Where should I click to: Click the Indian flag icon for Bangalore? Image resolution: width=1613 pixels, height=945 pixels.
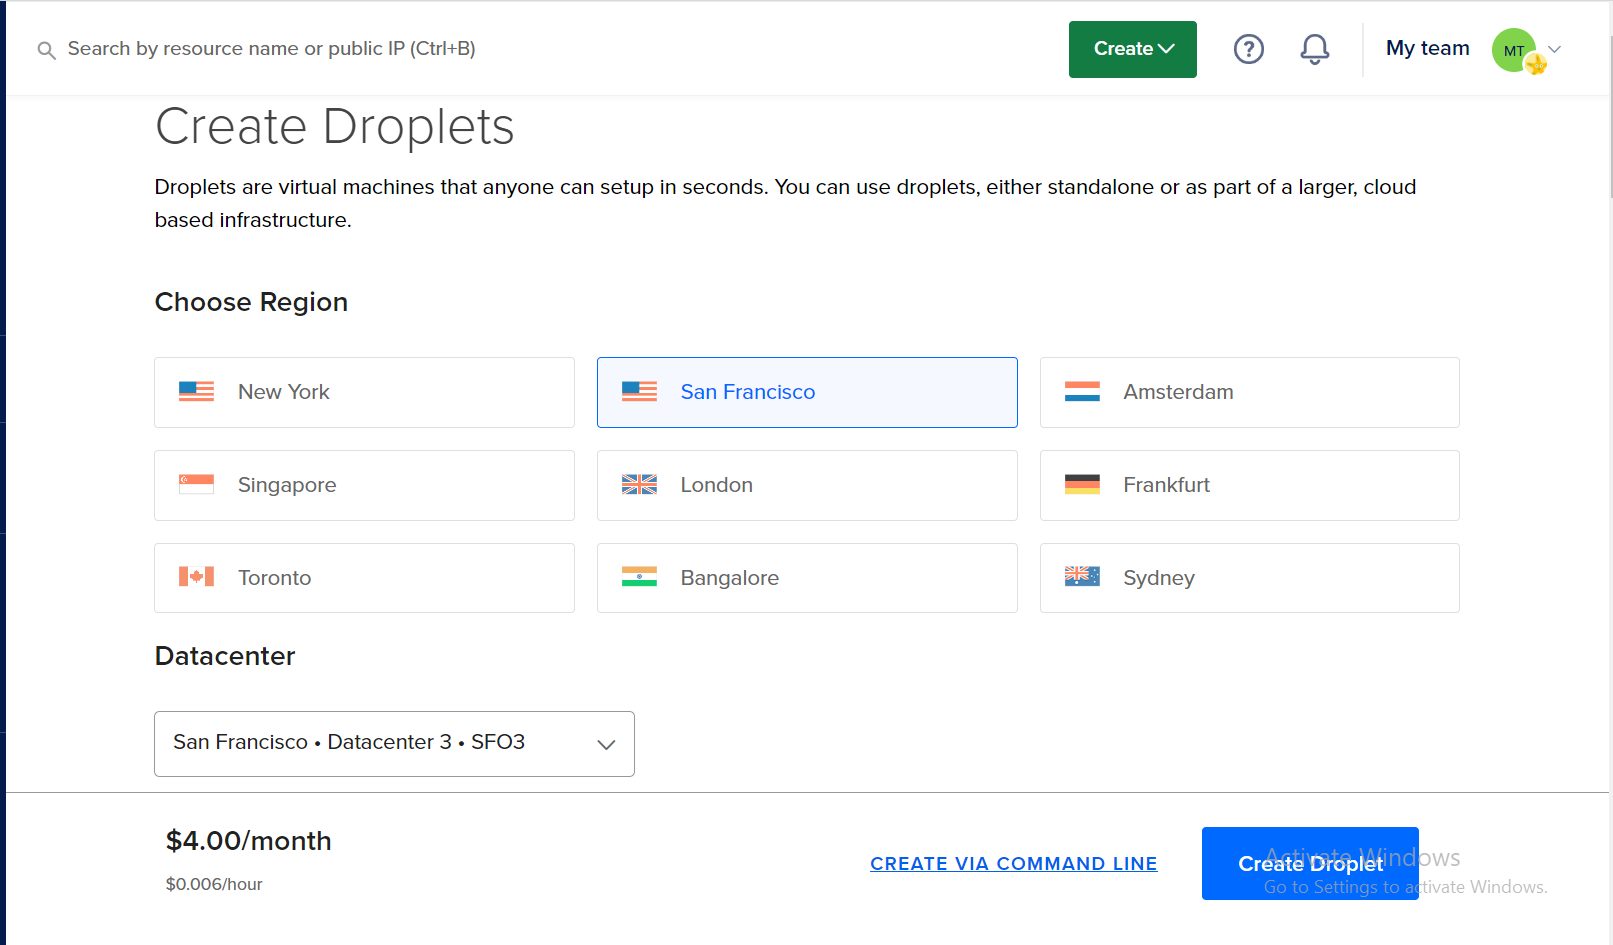point(639,577)
